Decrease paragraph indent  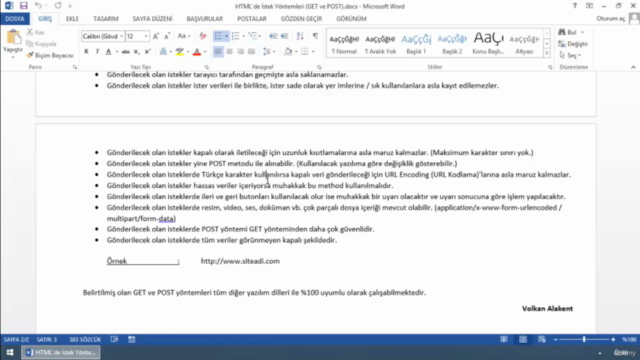click(x=273, y=36)
